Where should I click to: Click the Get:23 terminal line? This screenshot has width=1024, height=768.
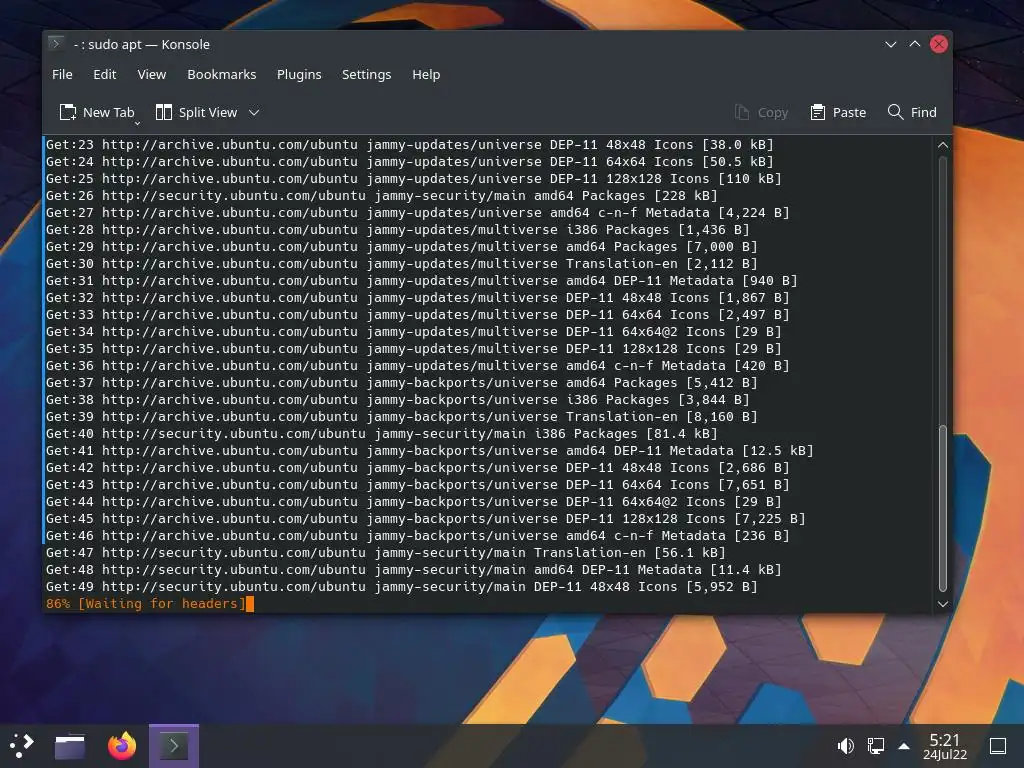point(409,144)
